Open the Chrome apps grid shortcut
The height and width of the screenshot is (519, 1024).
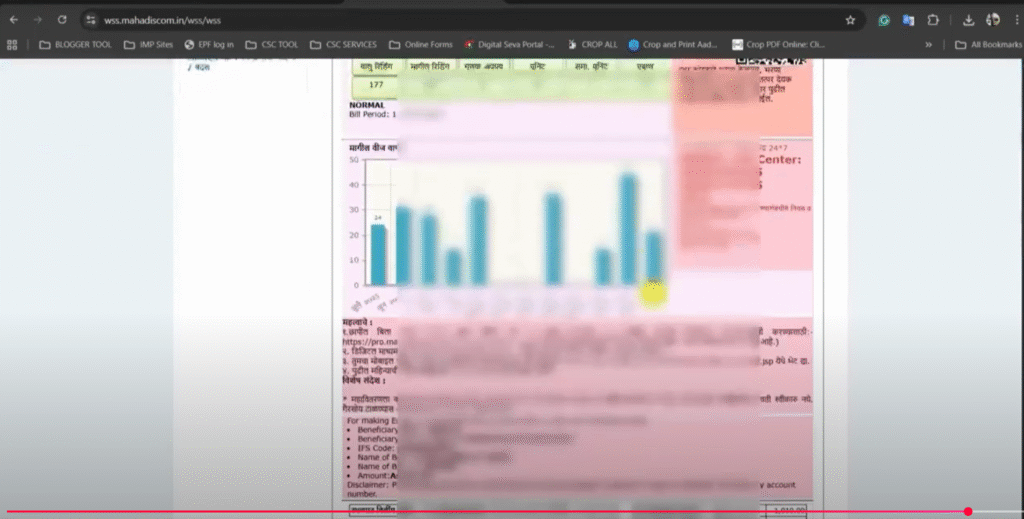(x=12, y=44)
